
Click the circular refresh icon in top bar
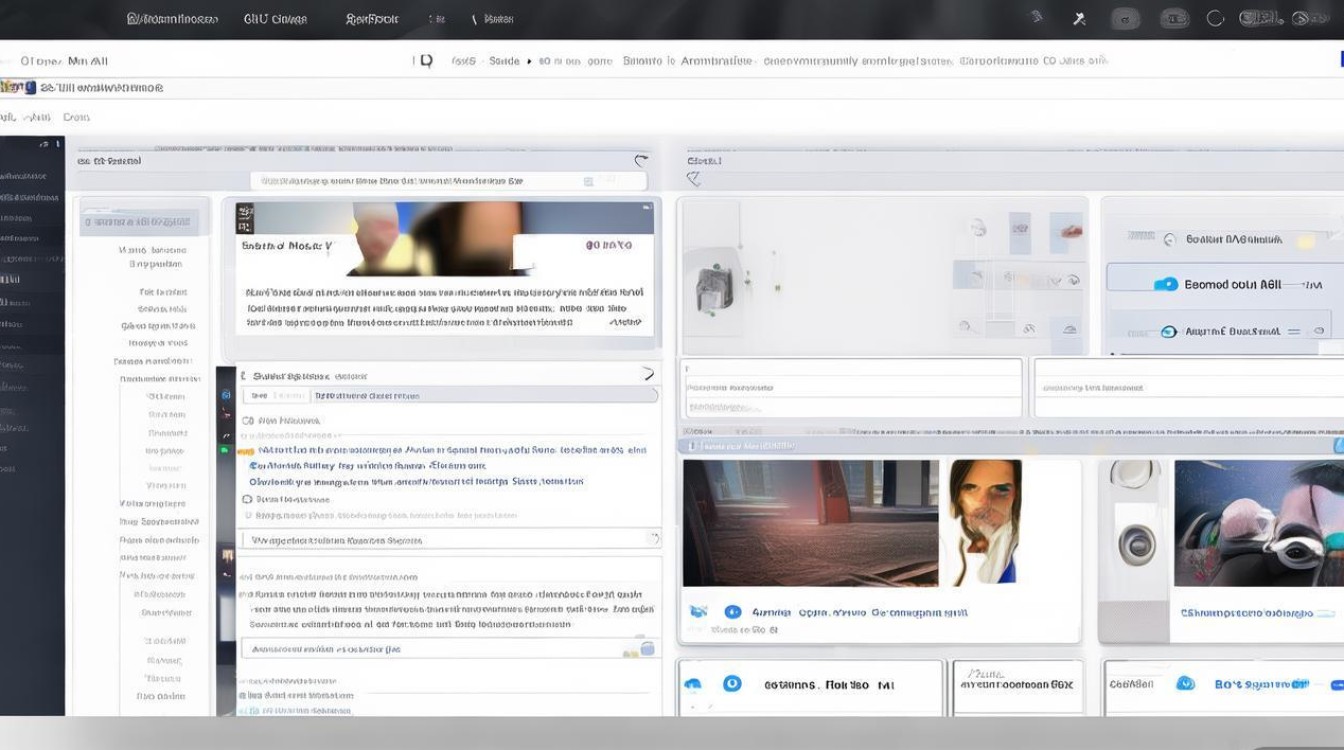tap(1216, 19)
